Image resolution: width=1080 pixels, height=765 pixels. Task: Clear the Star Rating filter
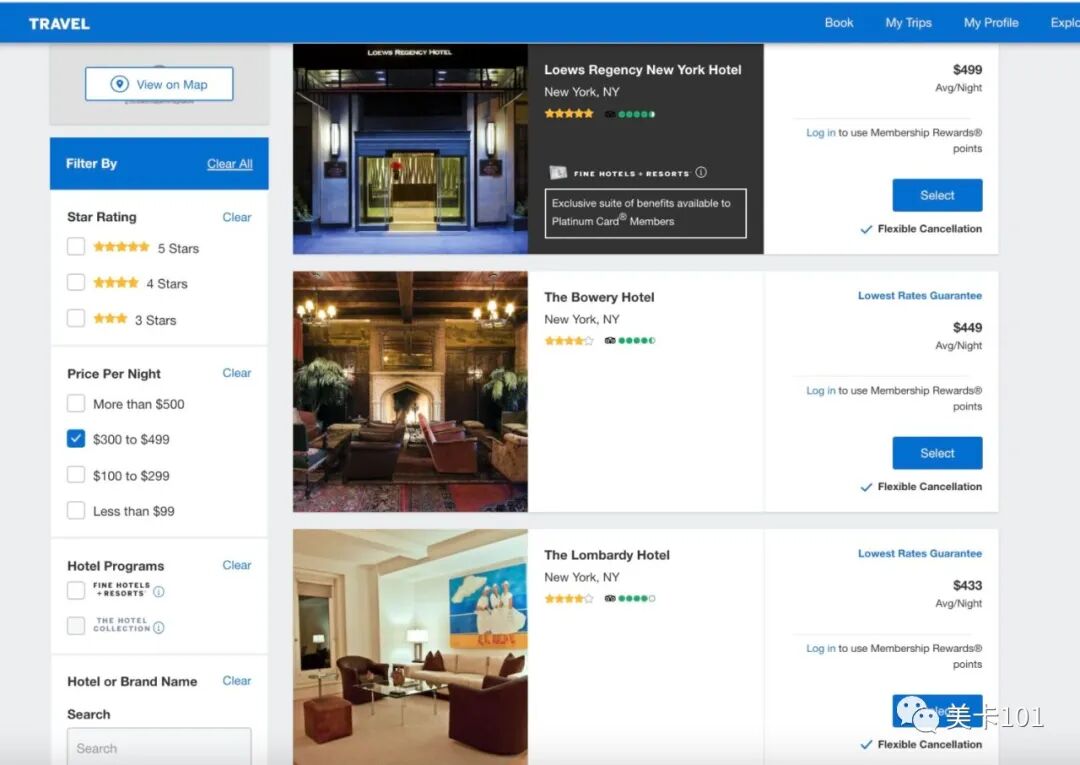(x=237, y=217)
